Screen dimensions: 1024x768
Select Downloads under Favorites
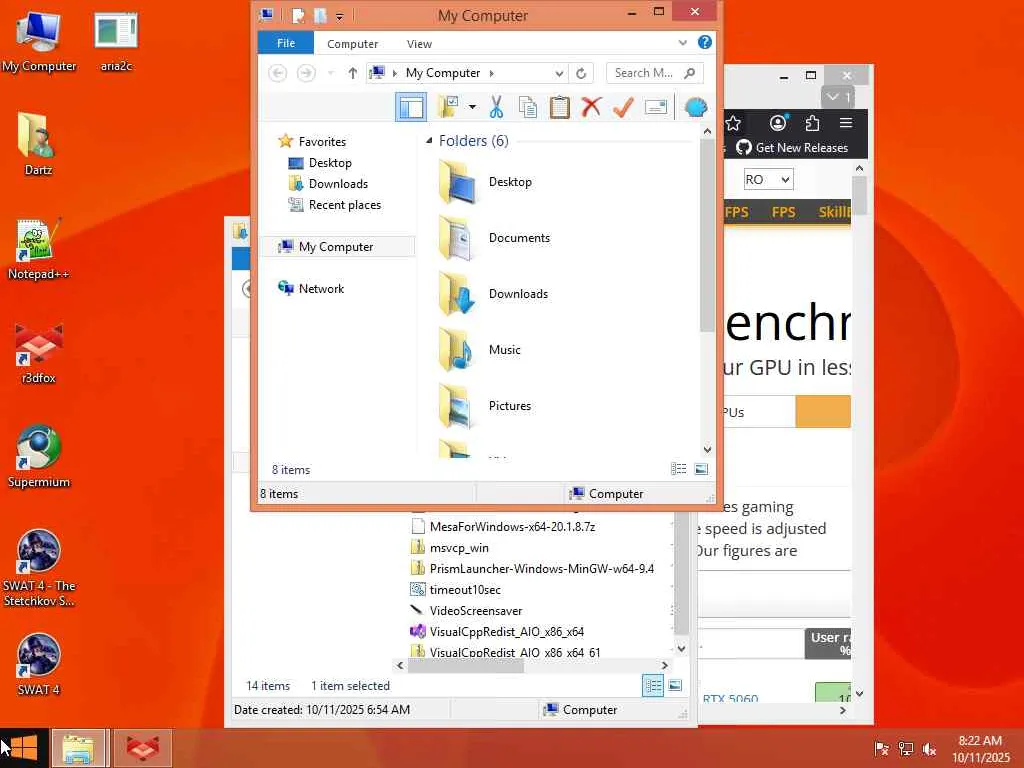(338, 184)
